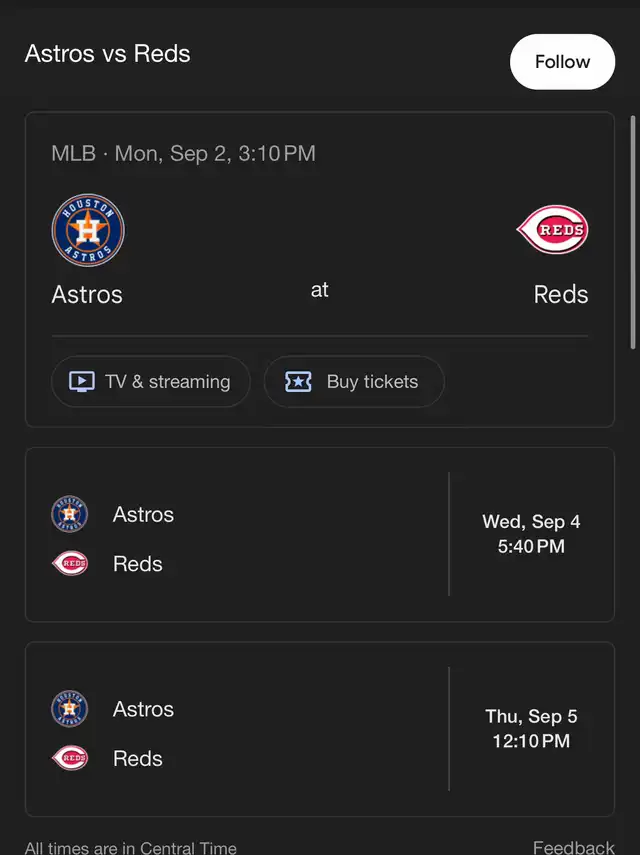
Task: Open the Feedback link
Action: tap(573, 847)
